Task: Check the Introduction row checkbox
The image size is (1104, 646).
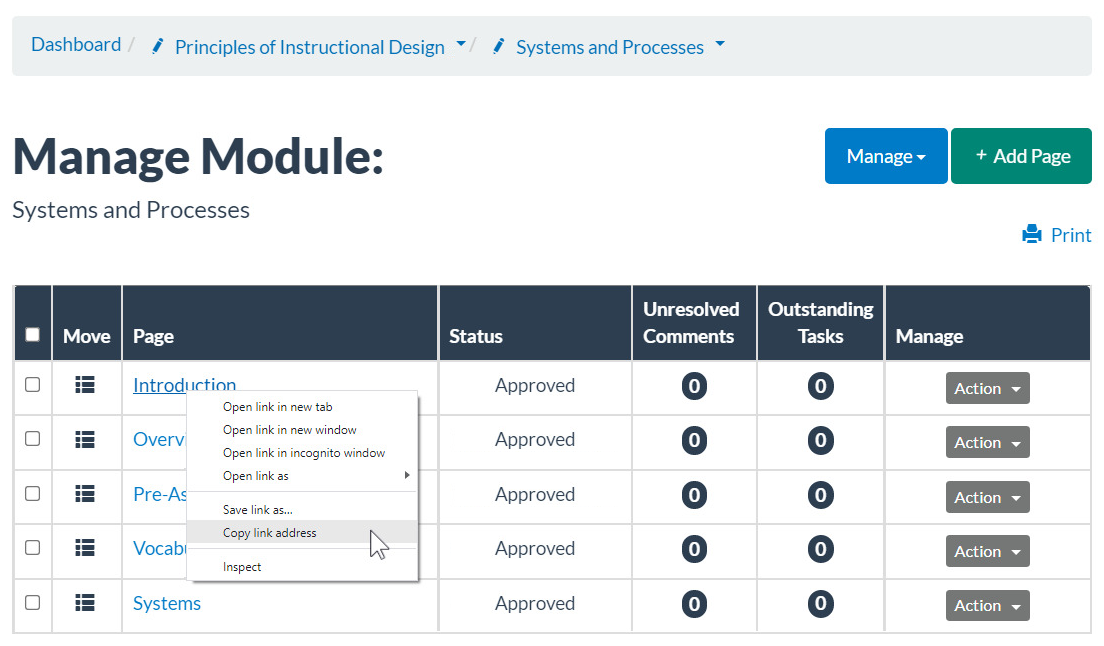Action: coord(32,384)
